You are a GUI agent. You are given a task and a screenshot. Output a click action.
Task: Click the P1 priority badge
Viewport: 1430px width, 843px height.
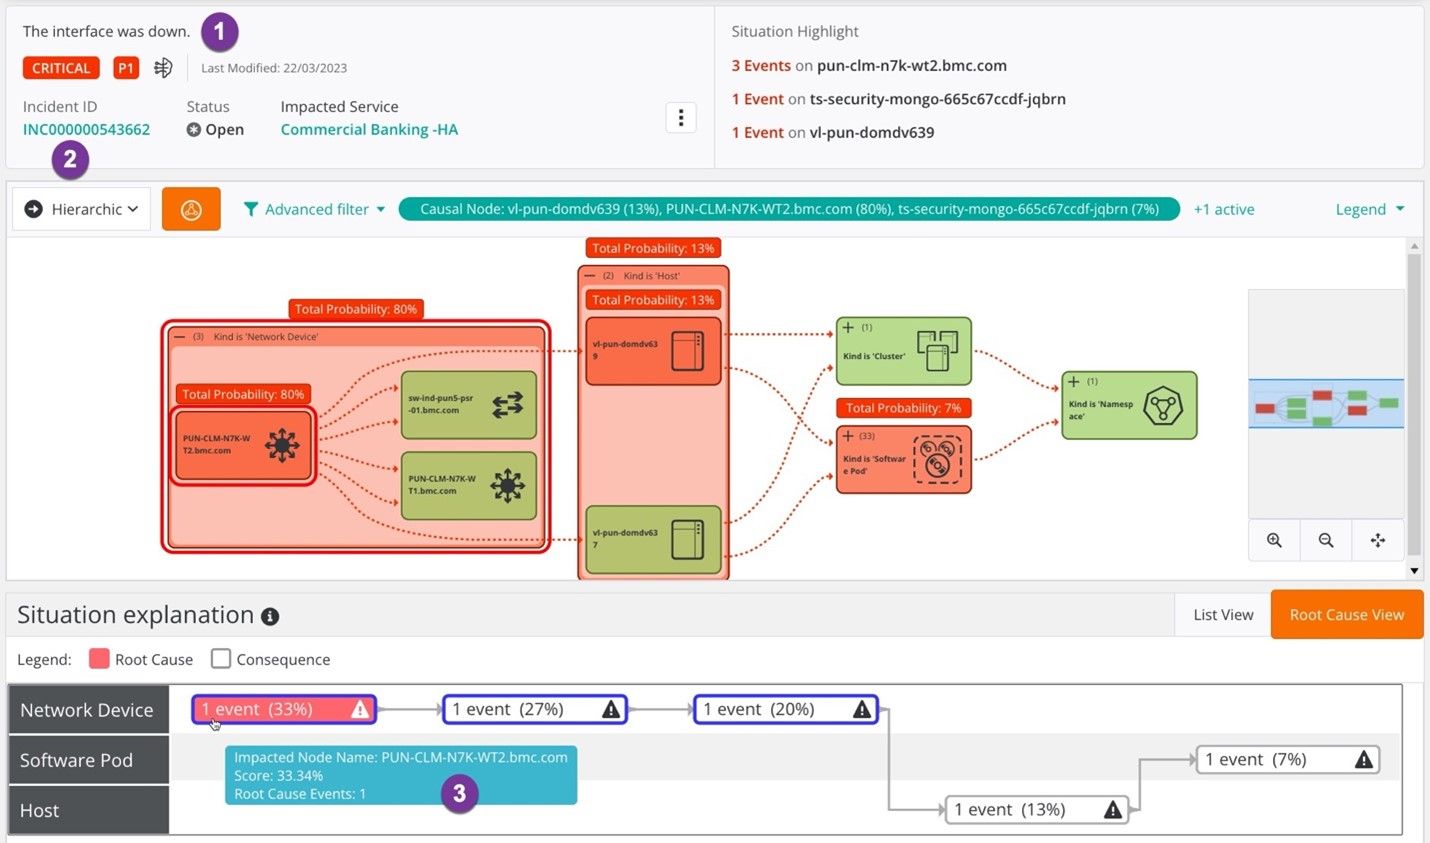[126, 68]
